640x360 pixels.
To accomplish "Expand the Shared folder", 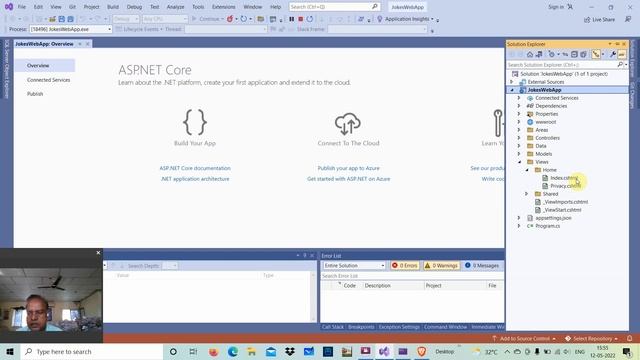I will pyautogui.click(x=527, y=194).
